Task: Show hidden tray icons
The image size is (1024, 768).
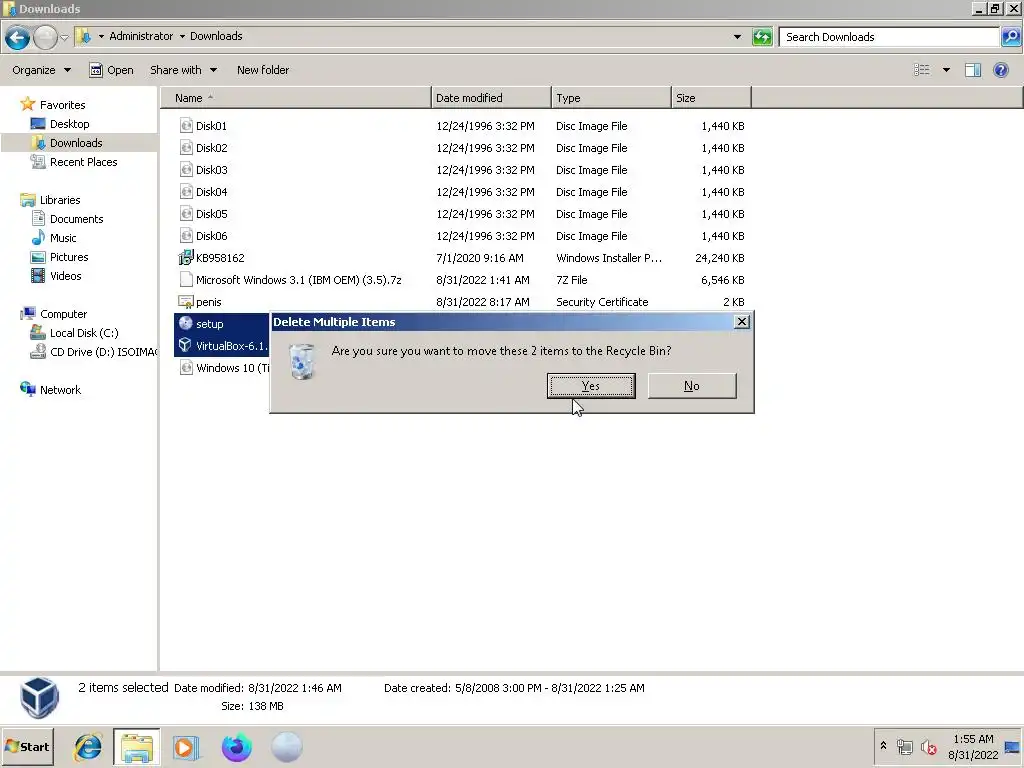Action: point(883,745)
